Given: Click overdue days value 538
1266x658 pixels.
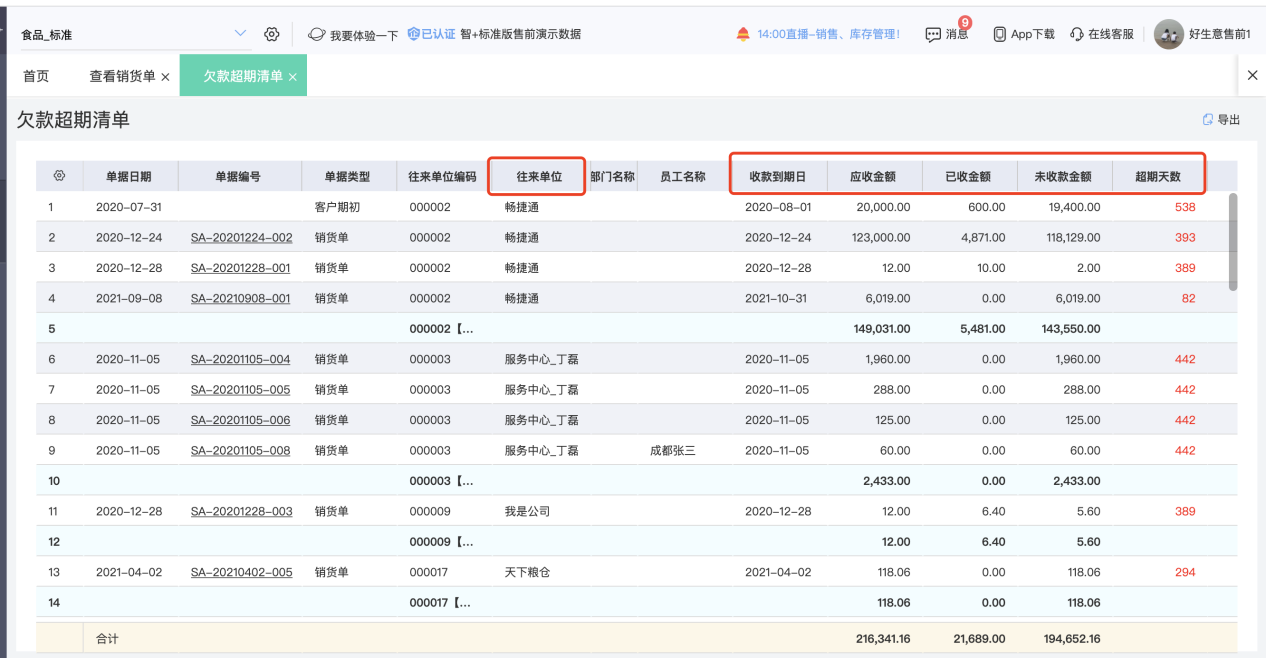Looking at the screenshot, I should coord(1185,207).
